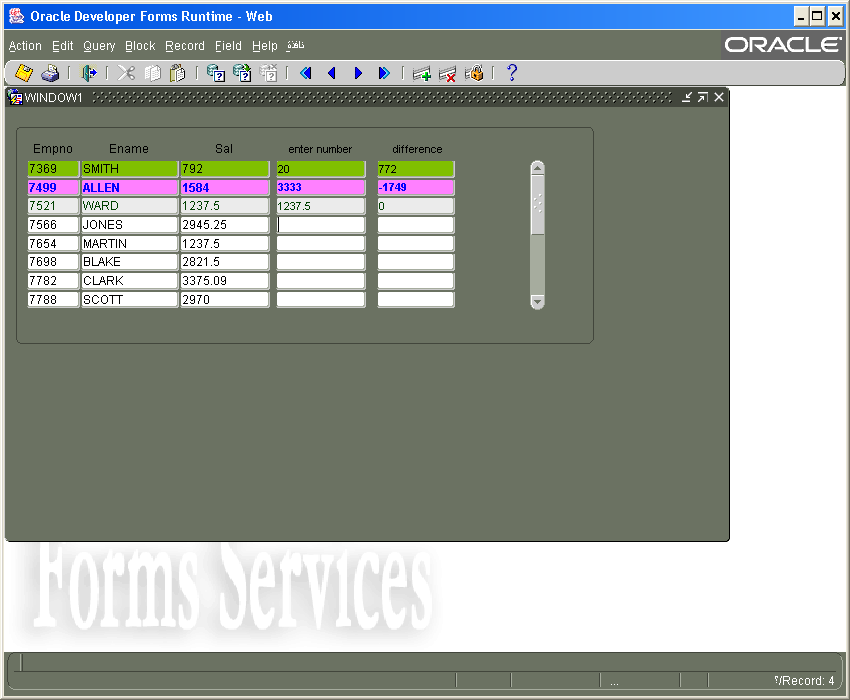Click the scrollbar up arrow in the records block

tap(537, 168)
